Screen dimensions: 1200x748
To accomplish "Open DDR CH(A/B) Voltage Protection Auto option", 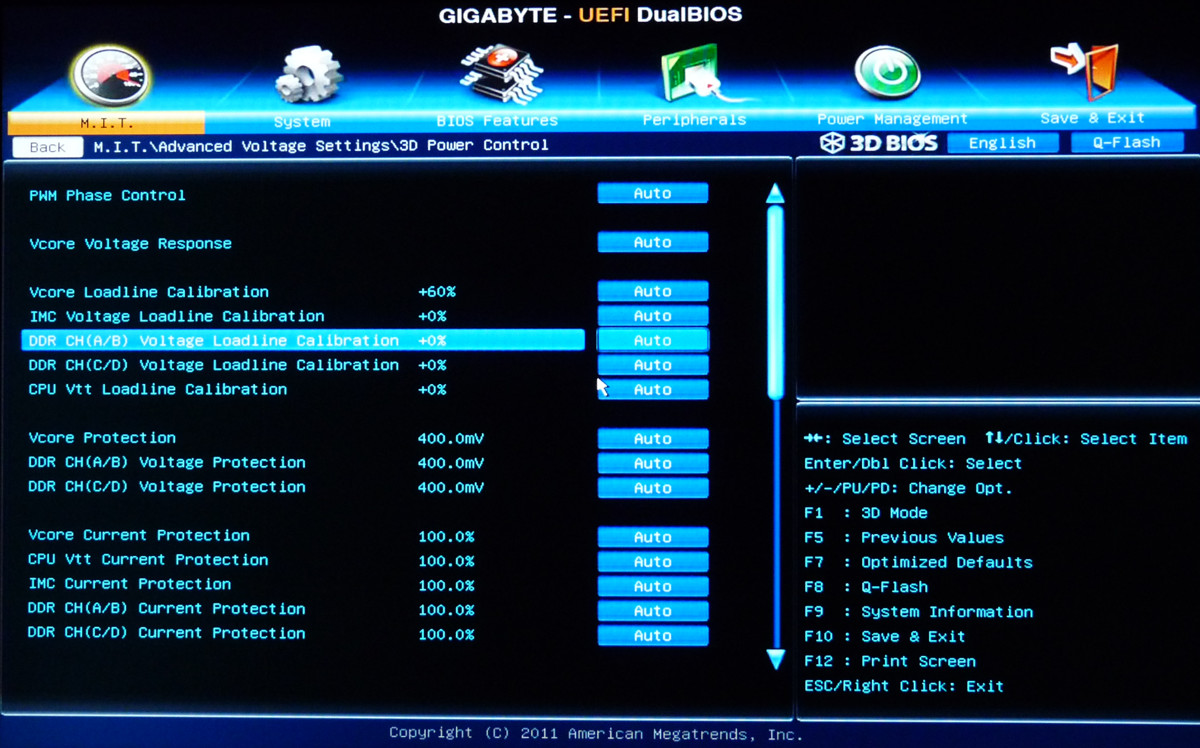I will coord(653,463).
